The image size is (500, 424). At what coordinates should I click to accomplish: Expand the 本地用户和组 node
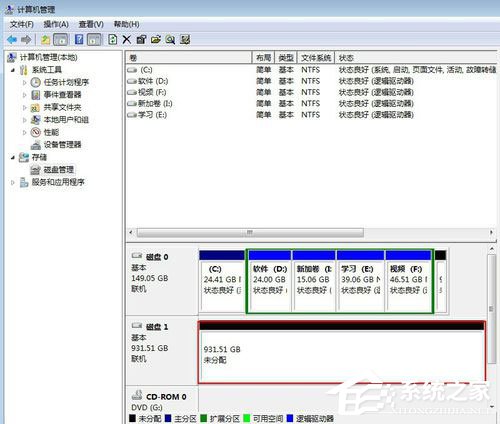point(25,120)
